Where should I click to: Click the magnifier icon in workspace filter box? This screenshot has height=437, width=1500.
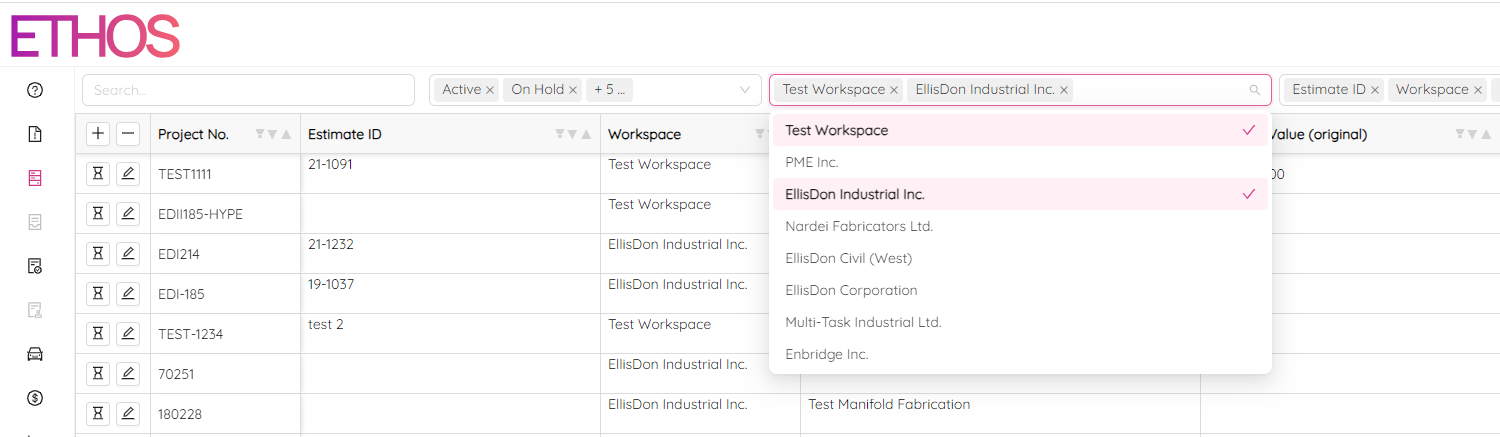click(1255, 90)
